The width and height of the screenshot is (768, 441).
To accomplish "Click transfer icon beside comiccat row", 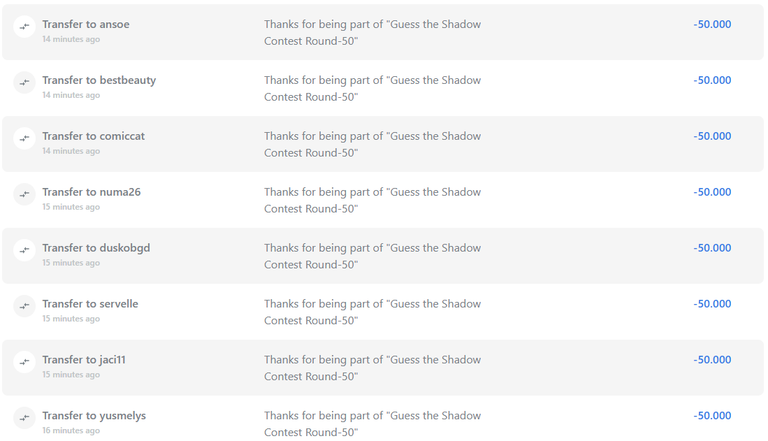I will point(24,138).
